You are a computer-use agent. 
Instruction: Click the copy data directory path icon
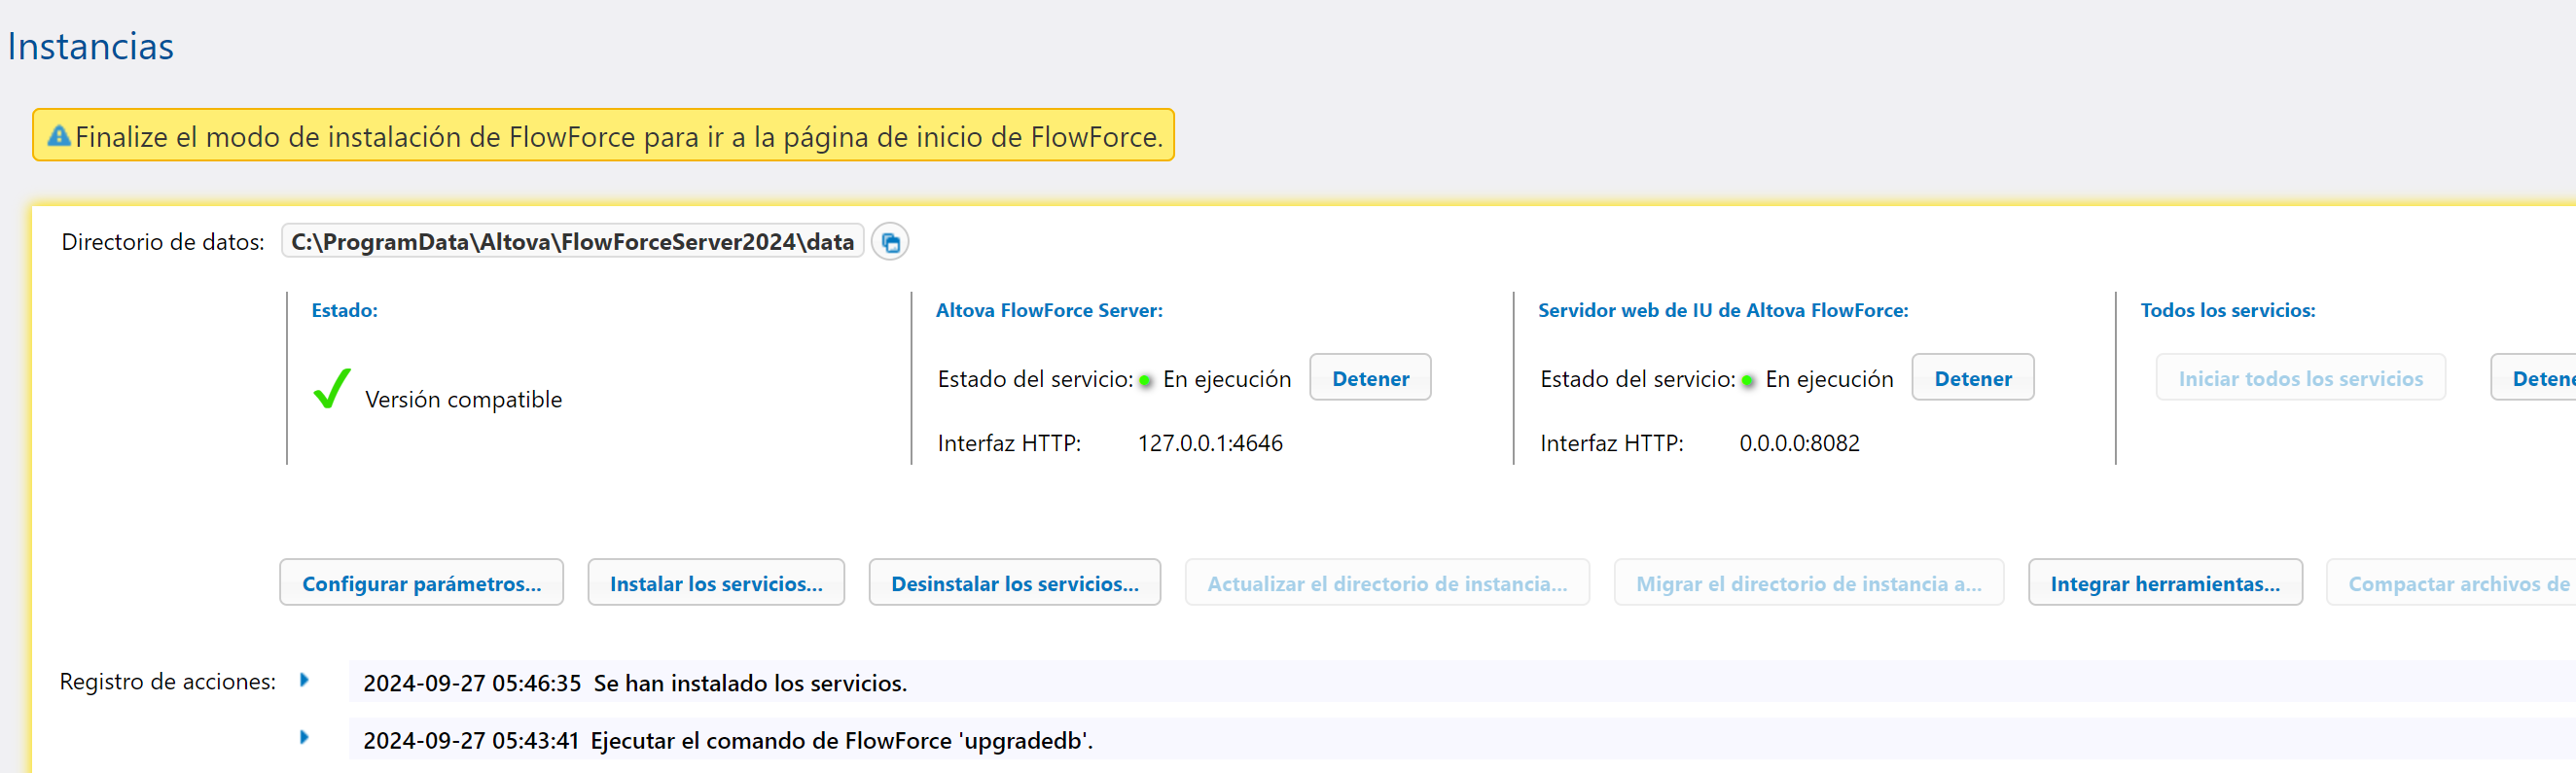pyautogui.click(x=889, y=242)
